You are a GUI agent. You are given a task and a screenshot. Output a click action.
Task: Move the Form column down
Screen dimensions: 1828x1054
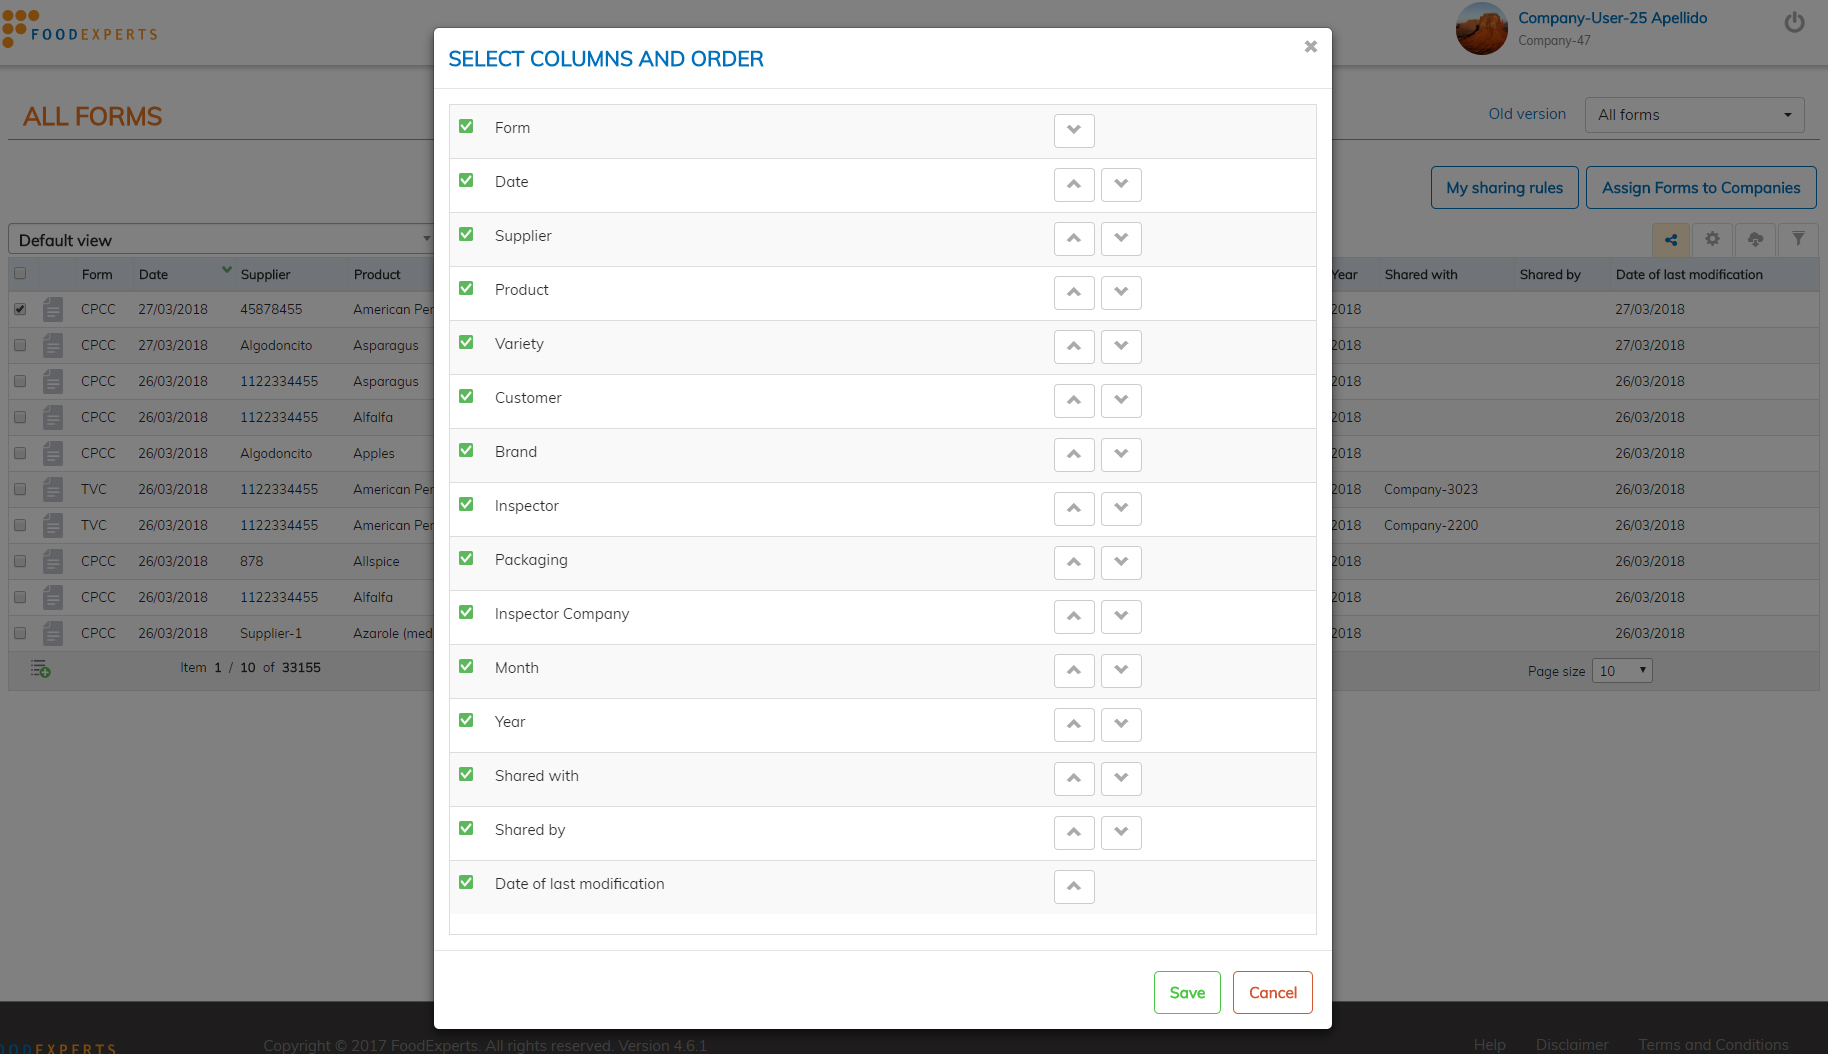1073,131
